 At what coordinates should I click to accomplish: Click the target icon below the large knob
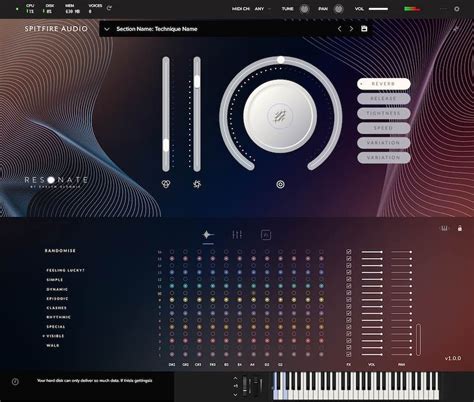click(280, 184)
